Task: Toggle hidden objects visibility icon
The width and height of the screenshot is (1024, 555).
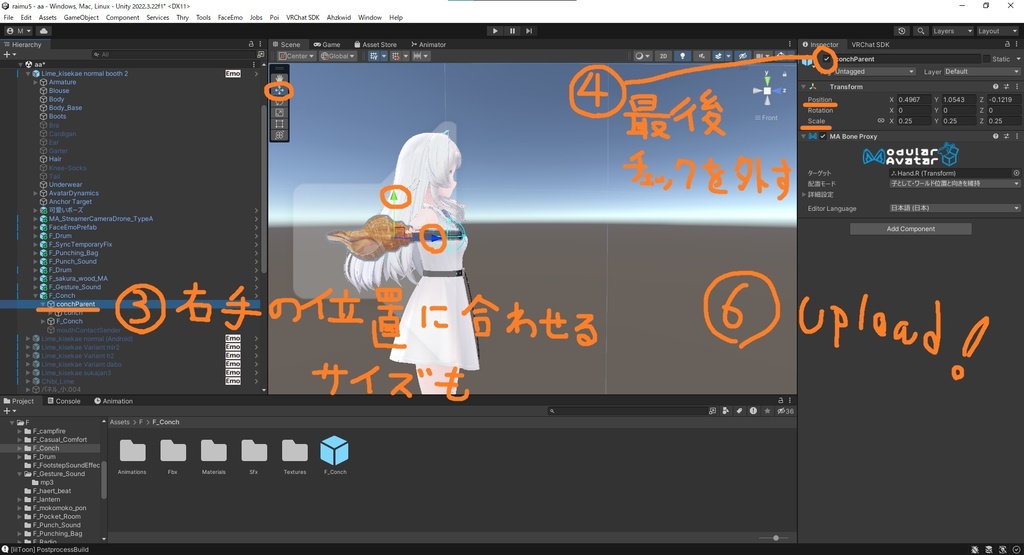Action: point(743,56)
